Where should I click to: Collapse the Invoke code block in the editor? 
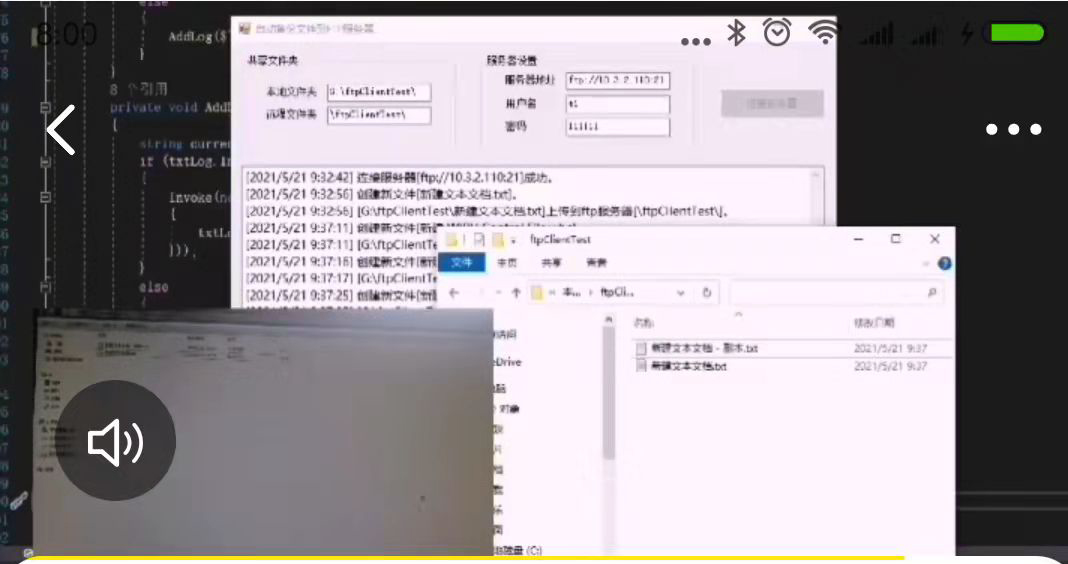pyautogui.click(x=45, y=198)
